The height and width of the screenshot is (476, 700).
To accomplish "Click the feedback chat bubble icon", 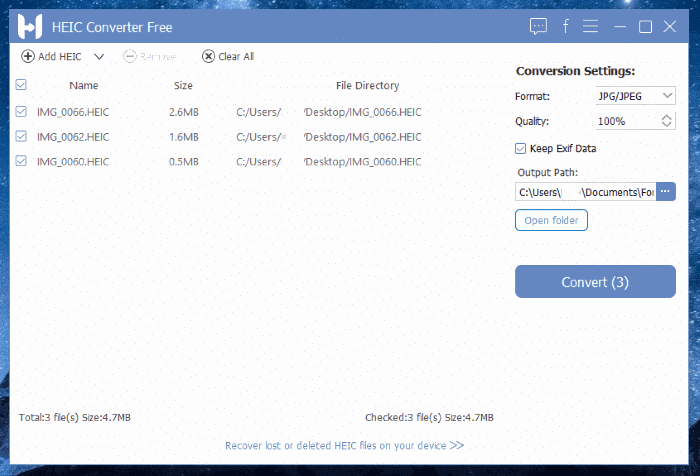I will (x=538, y=26).
